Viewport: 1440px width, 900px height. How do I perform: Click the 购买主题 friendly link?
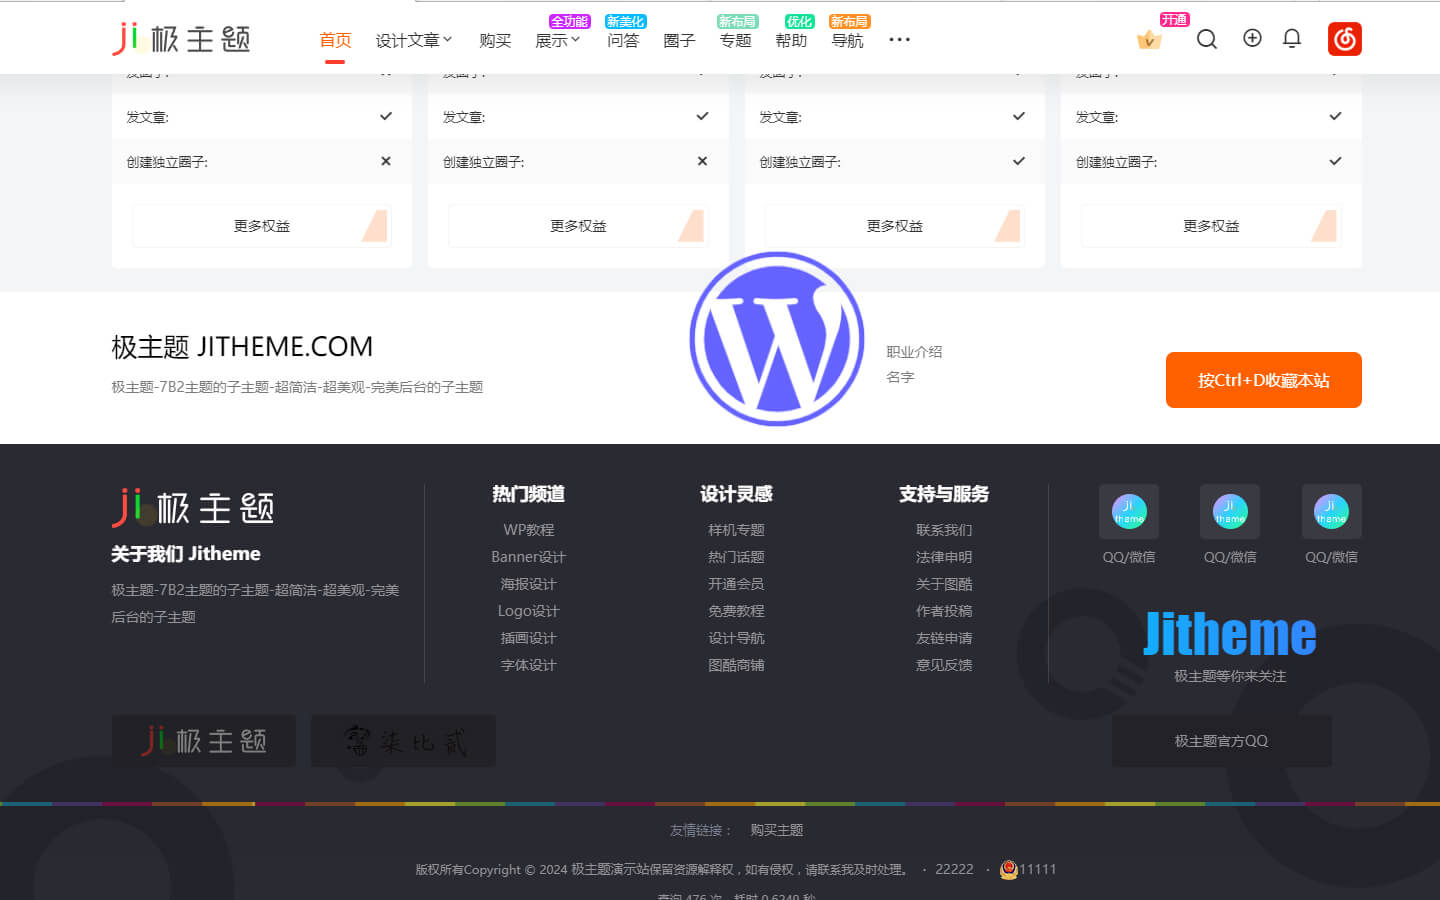click(x=777, y=830)
